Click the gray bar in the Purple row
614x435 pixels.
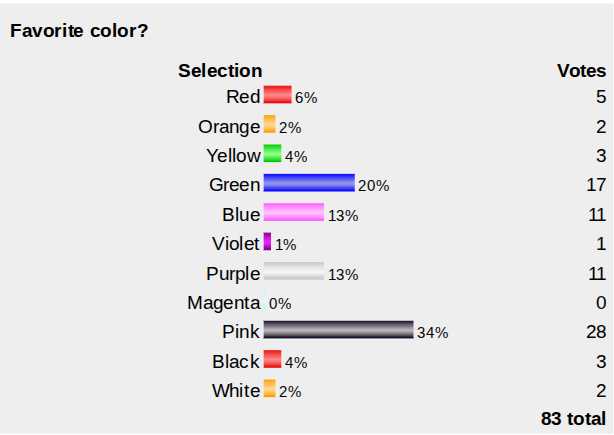coord(293,272)
